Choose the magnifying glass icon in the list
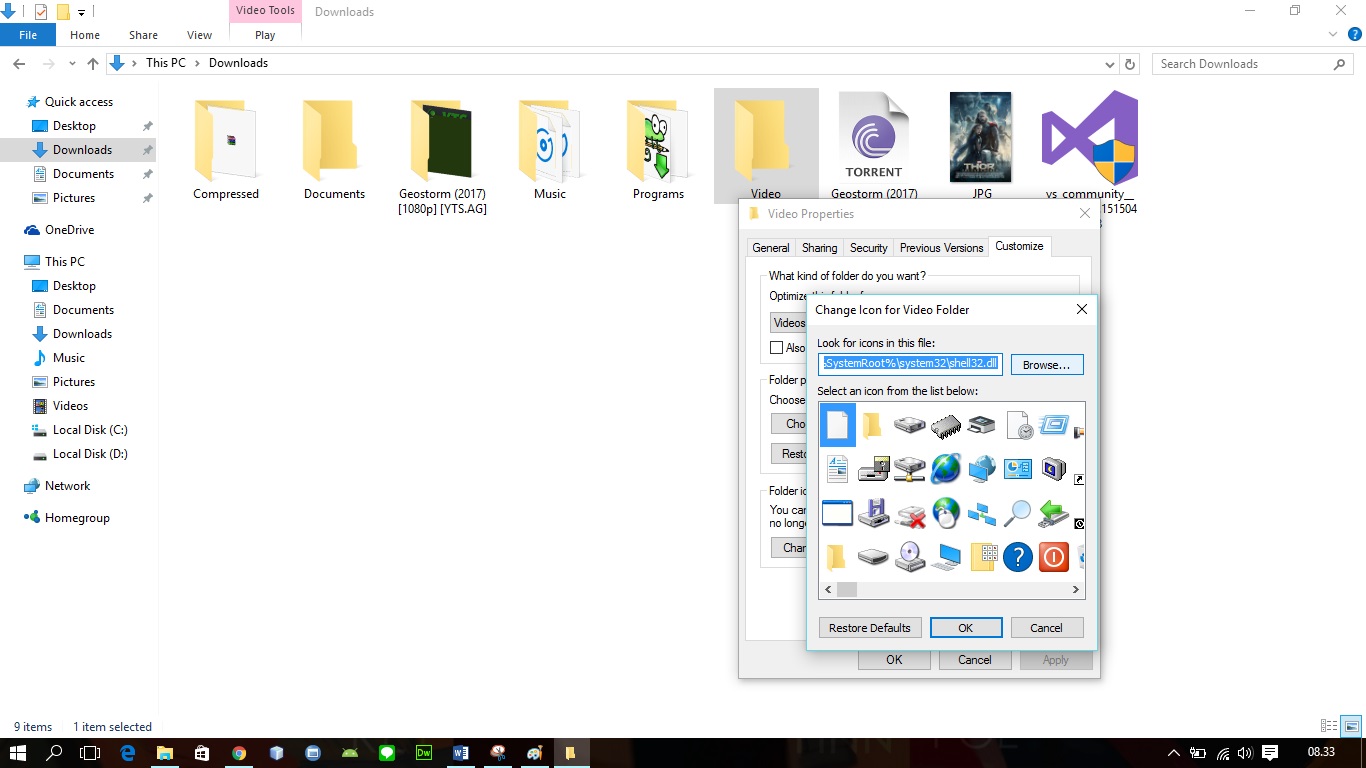 click(1018, 514)
